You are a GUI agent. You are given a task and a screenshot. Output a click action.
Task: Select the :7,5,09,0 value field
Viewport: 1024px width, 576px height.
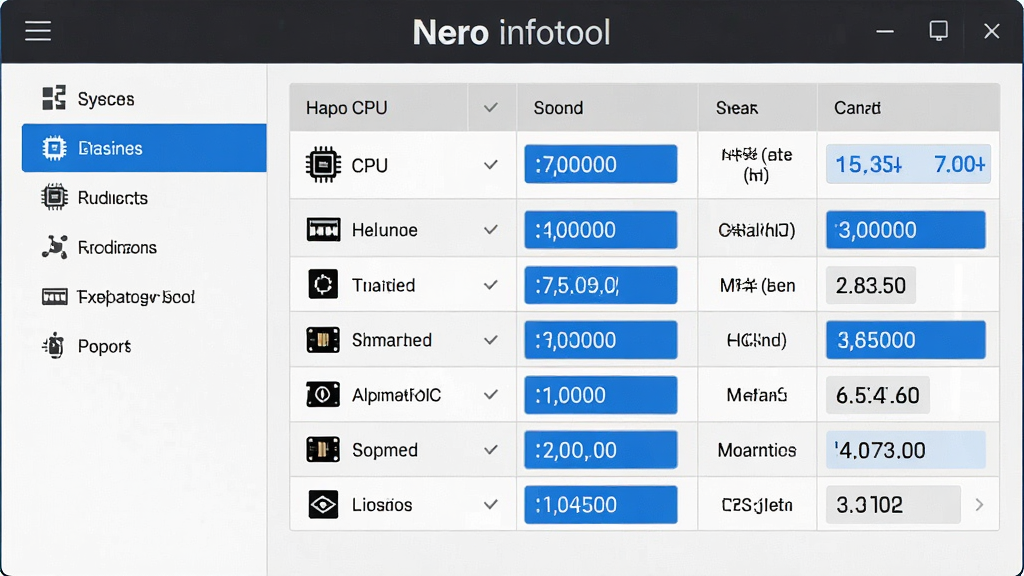click(x=601, y=285)
